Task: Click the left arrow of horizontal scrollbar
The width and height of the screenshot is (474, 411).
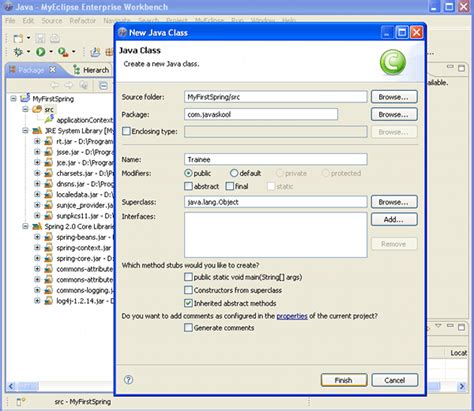Action: (x=11, y=386)
